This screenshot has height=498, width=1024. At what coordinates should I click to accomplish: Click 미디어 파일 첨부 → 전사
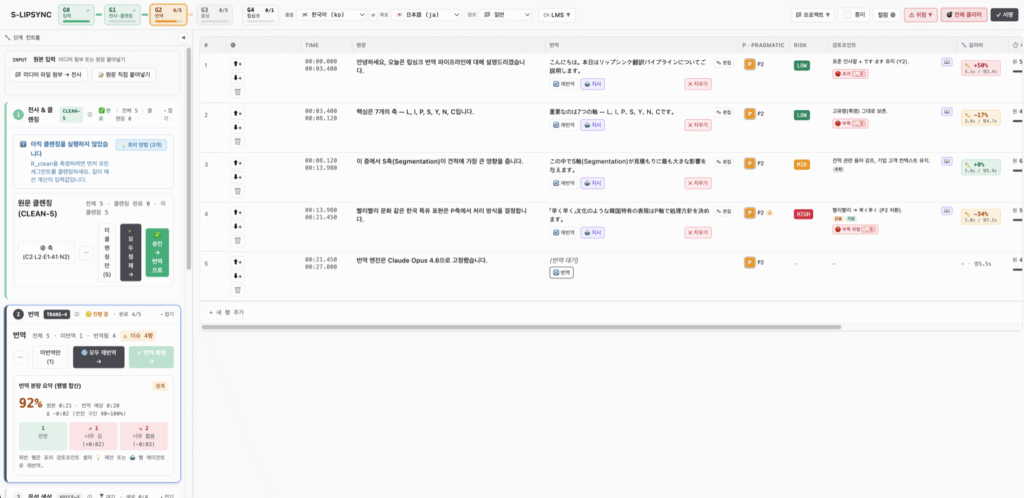(49, 75)
